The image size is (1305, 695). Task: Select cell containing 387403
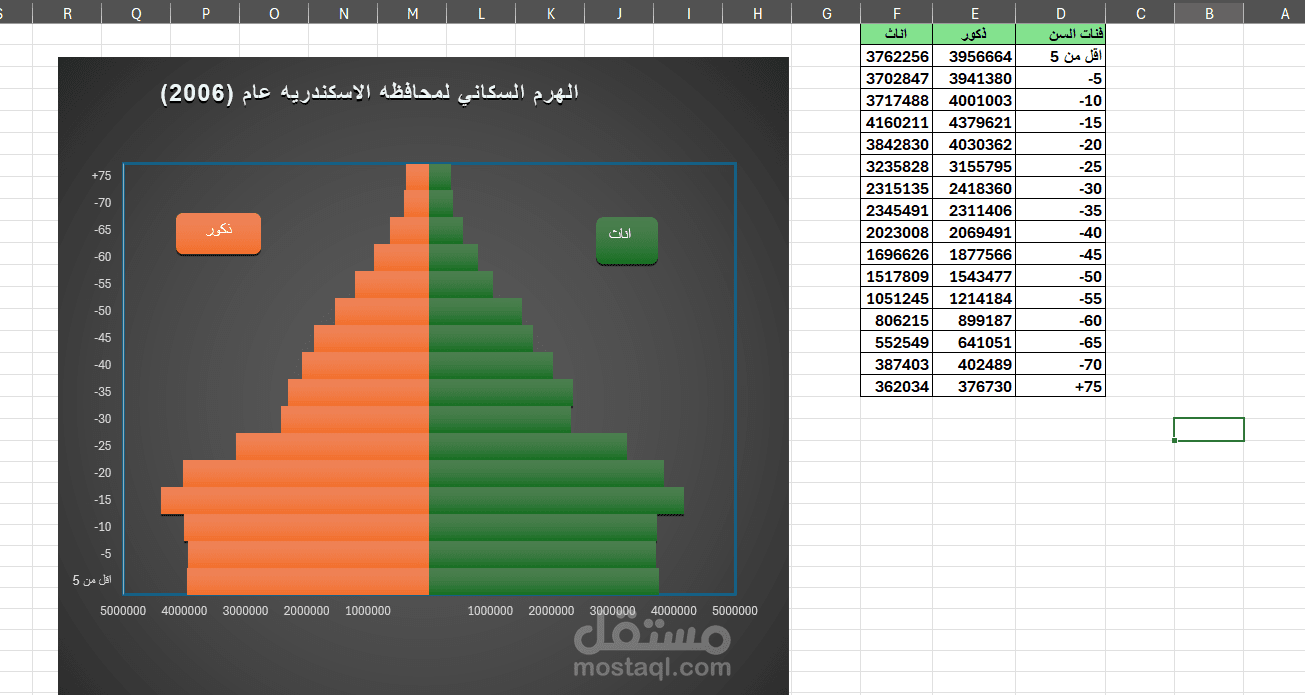[896, 365]
